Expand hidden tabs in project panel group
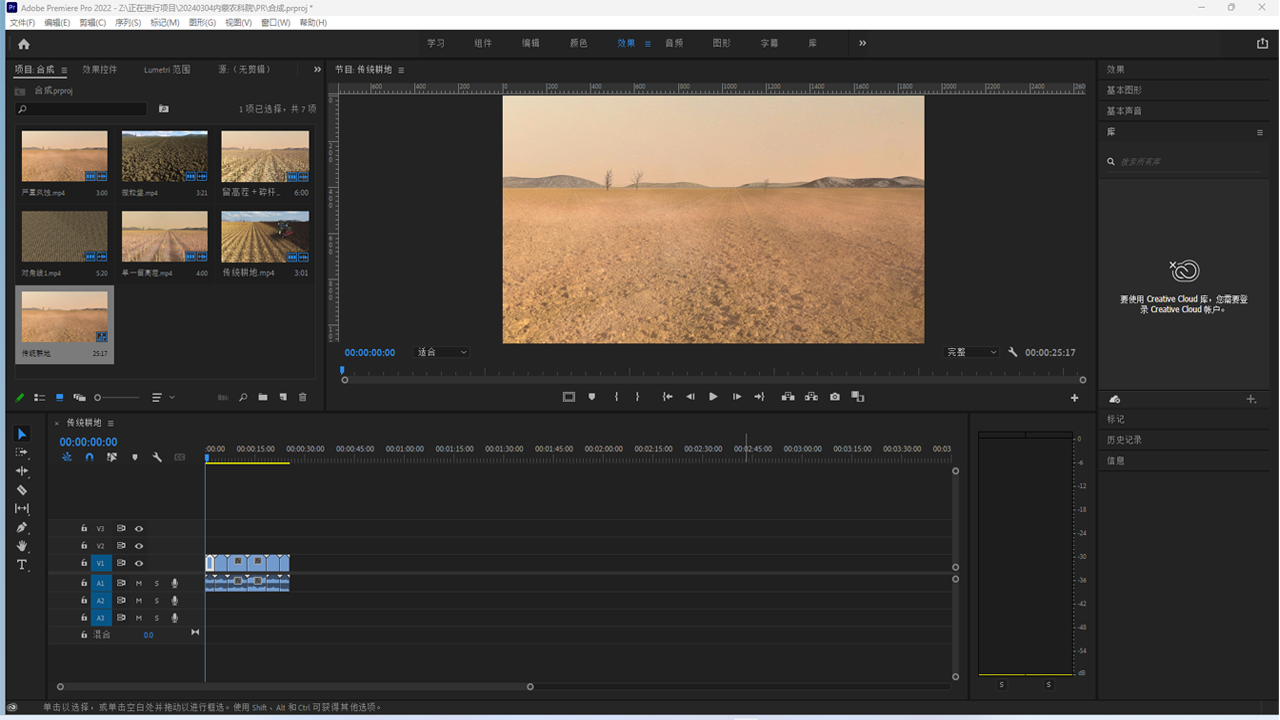The image size is (1280, 720). tap(318, 69)
